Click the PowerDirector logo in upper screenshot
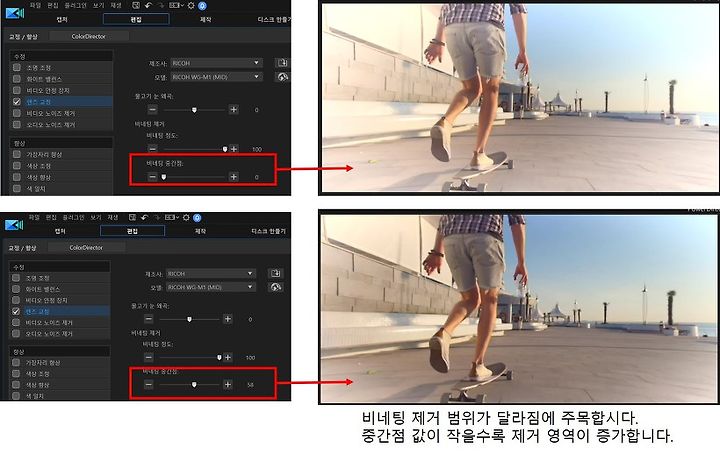 point(15,13)
